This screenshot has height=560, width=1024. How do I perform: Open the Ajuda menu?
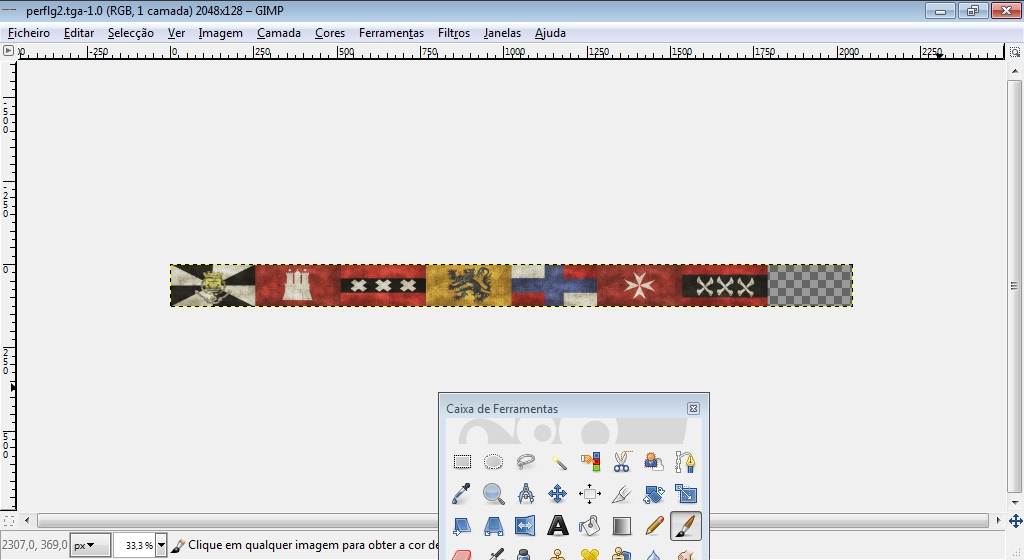[551, 33]
